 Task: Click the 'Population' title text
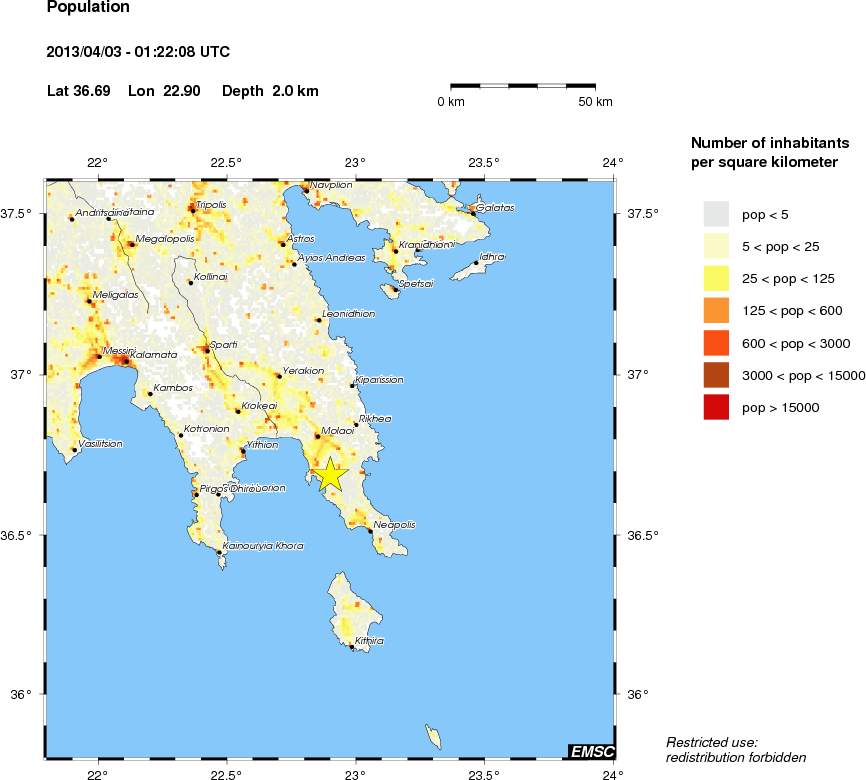coord(88,8)
